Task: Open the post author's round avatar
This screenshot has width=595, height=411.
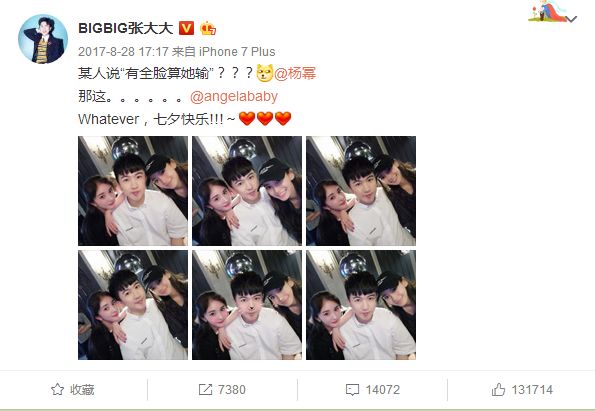Action: [43, 39]
